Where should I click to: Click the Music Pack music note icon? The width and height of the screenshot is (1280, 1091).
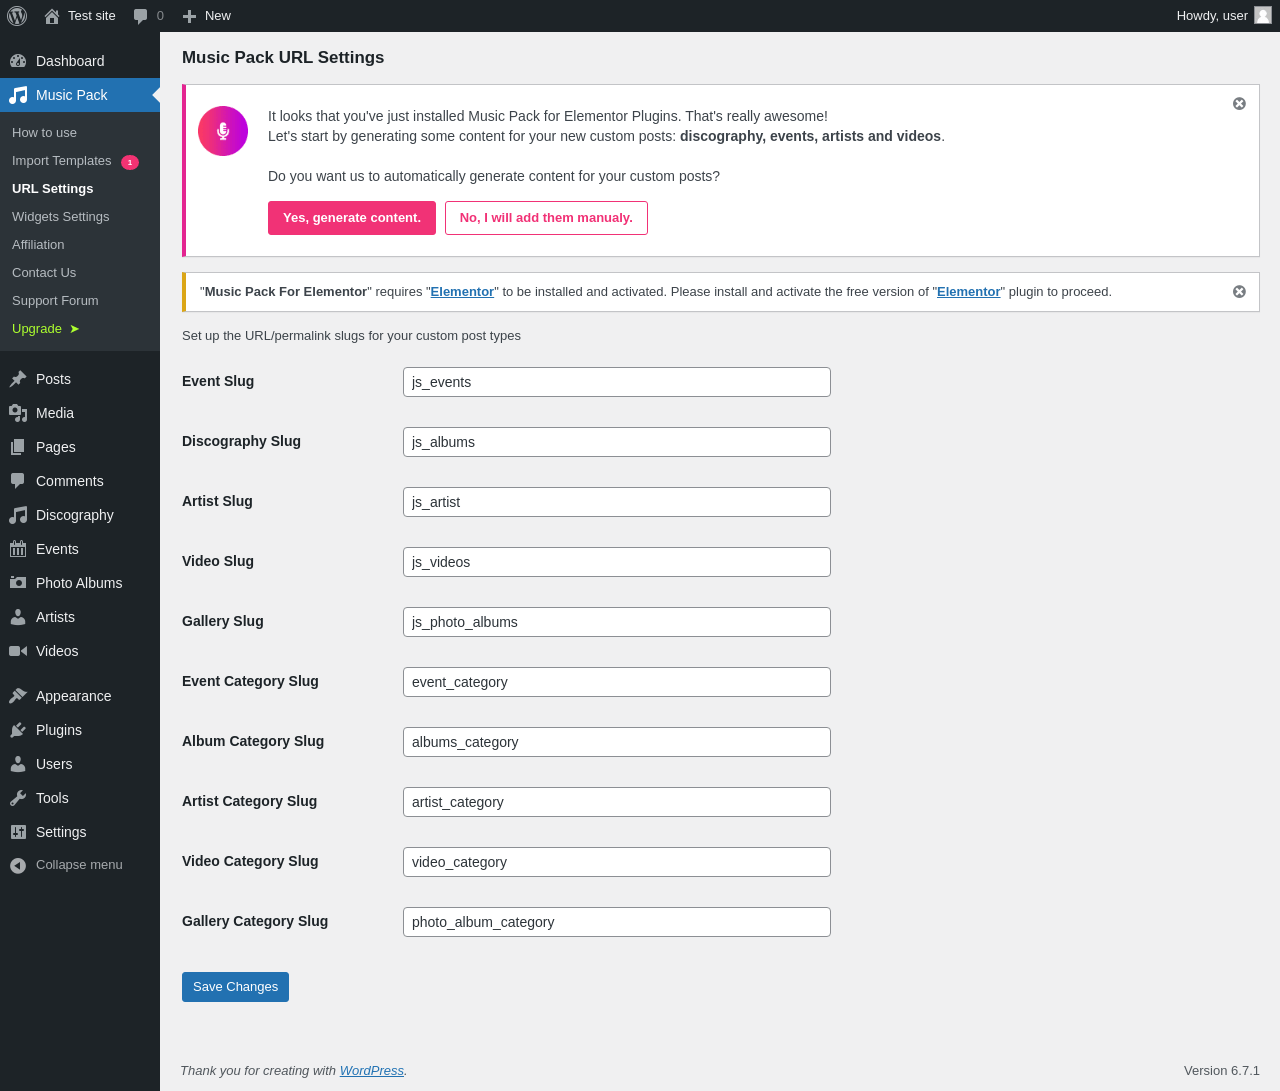pyautogui.click(x=18, y=95)
